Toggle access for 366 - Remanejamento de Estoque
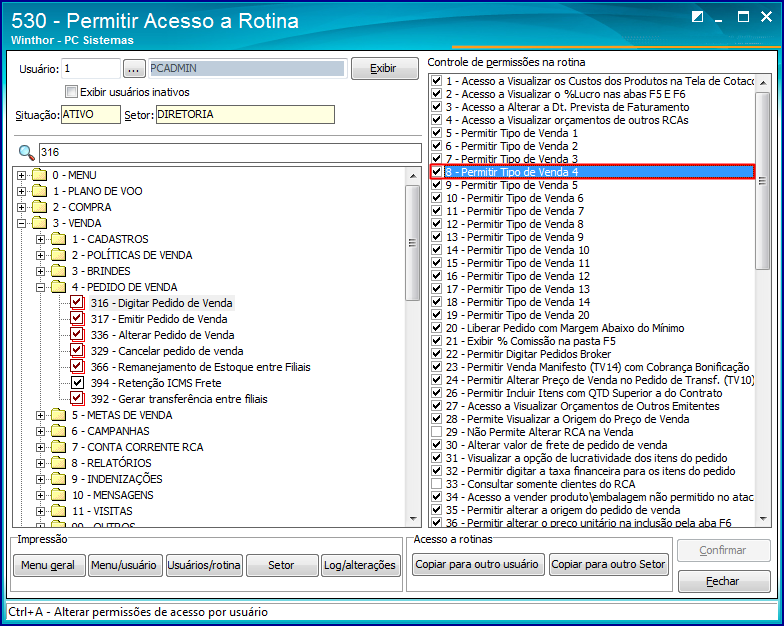784x626 pixels. point(77,366)
